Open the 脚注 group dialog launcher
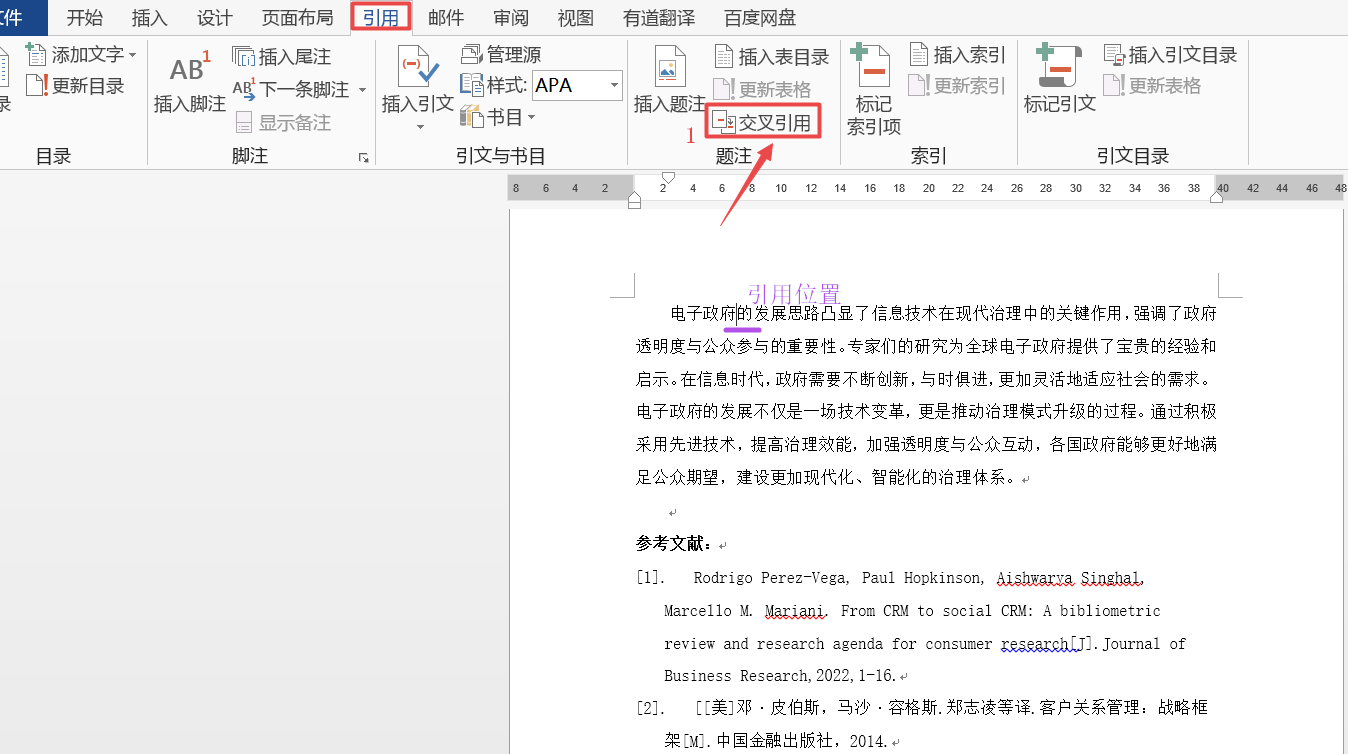The image size is (1348, 754). (x=364, y=158)
